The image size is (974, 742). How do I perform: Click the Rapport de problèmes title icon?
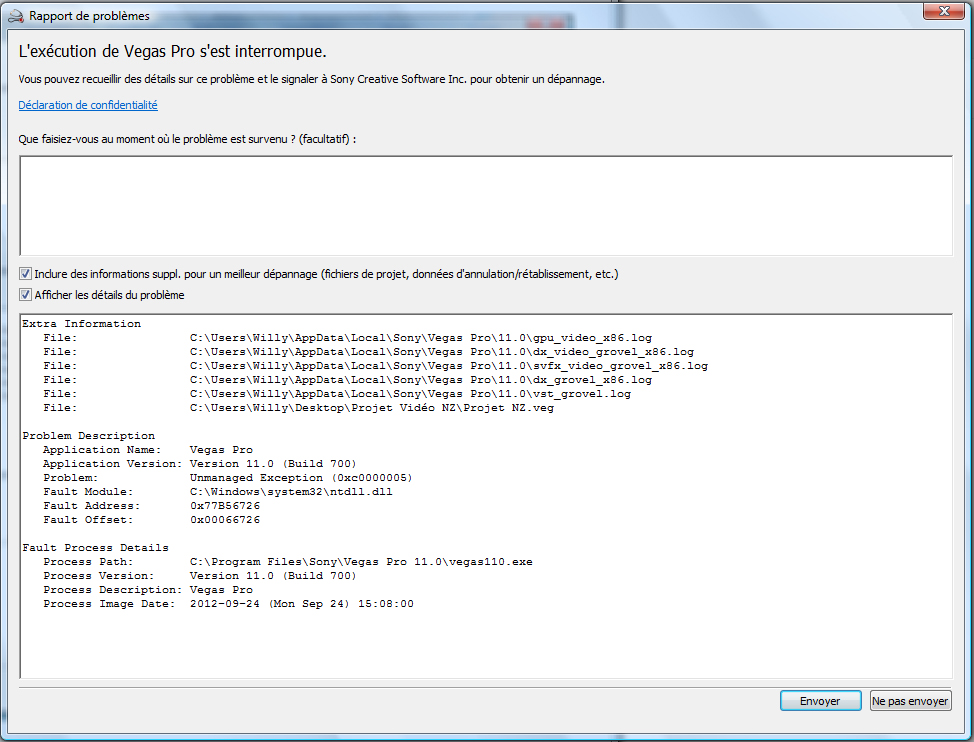16,16
